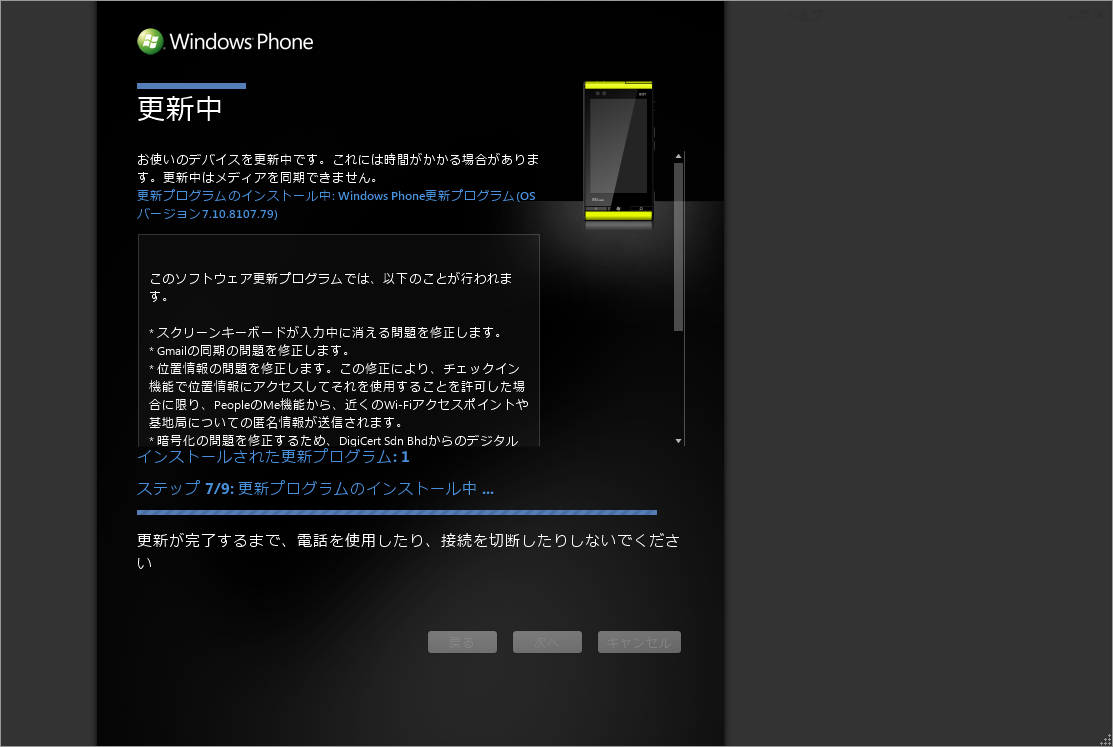Click the yellow phone device image

coord(618,153)
